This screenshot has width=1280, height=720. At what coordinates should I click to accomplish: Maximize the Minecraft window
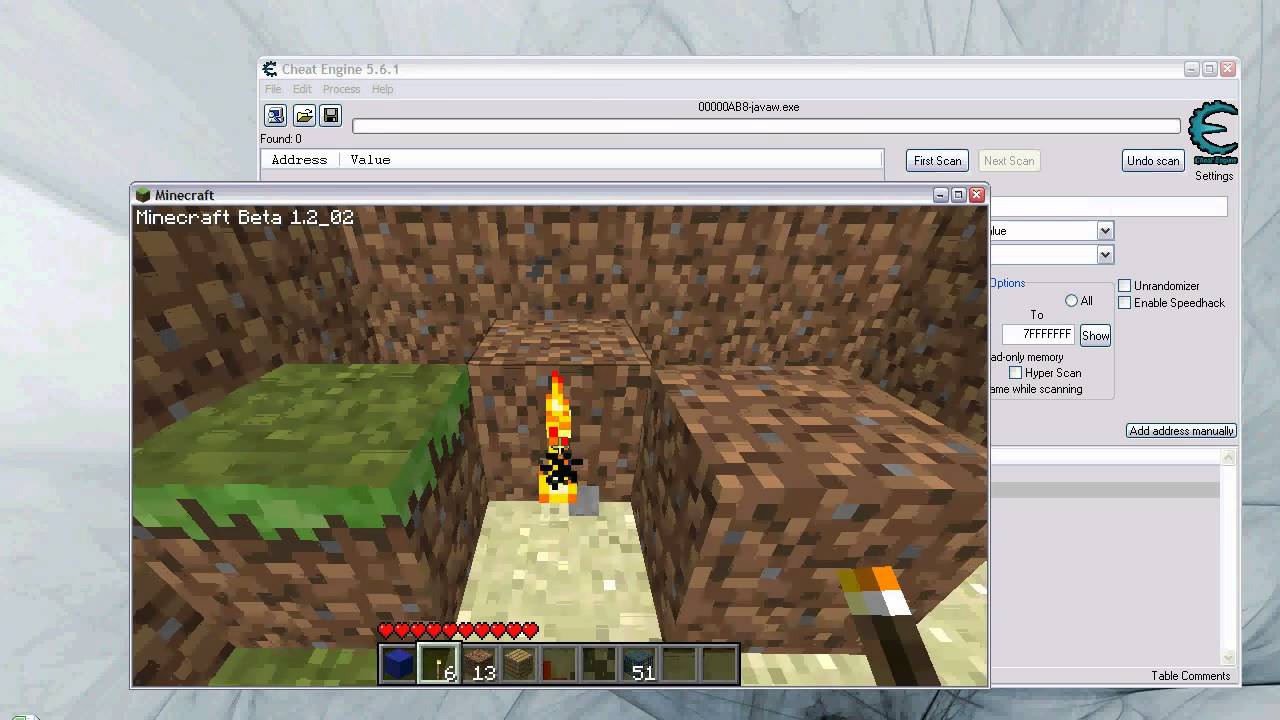[x=958, y=195]
